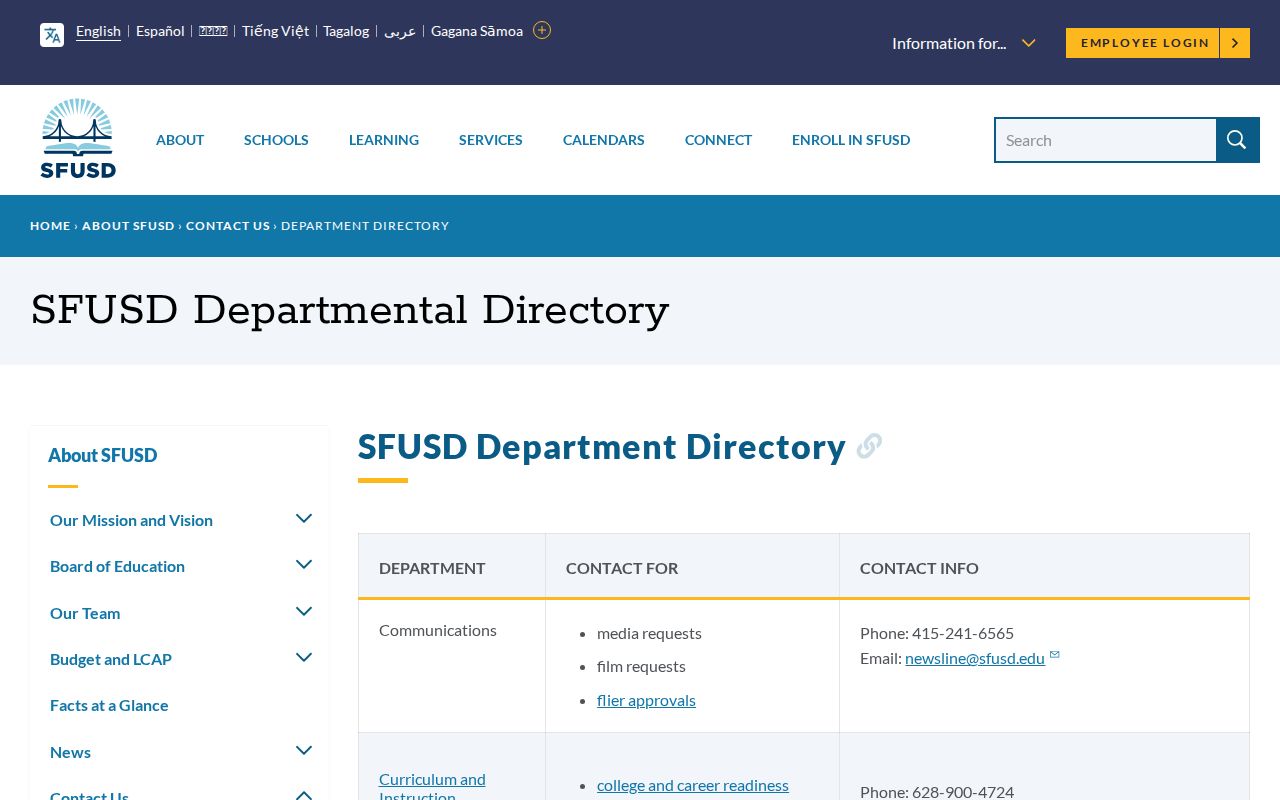The height and width of the screenshot is (800, 1280).
Task: Click the CONTACT INFO column header
Action: click(x=919, y=568)
